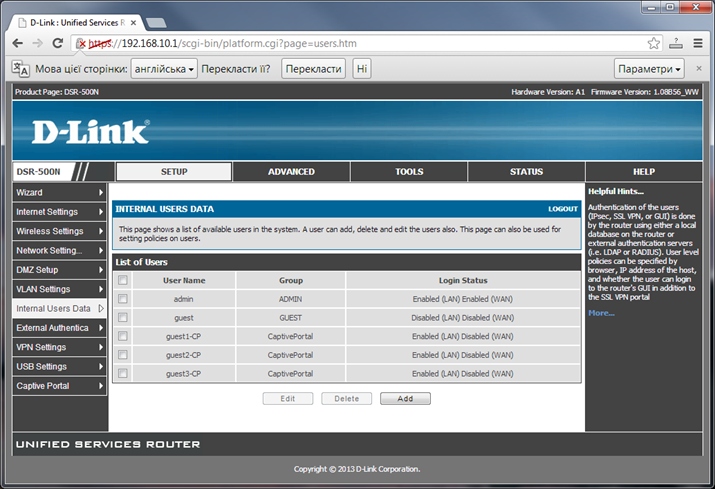This screenshot has height=489, width=715.
Task: Click the D-Link logo
Action: point(90,132)
